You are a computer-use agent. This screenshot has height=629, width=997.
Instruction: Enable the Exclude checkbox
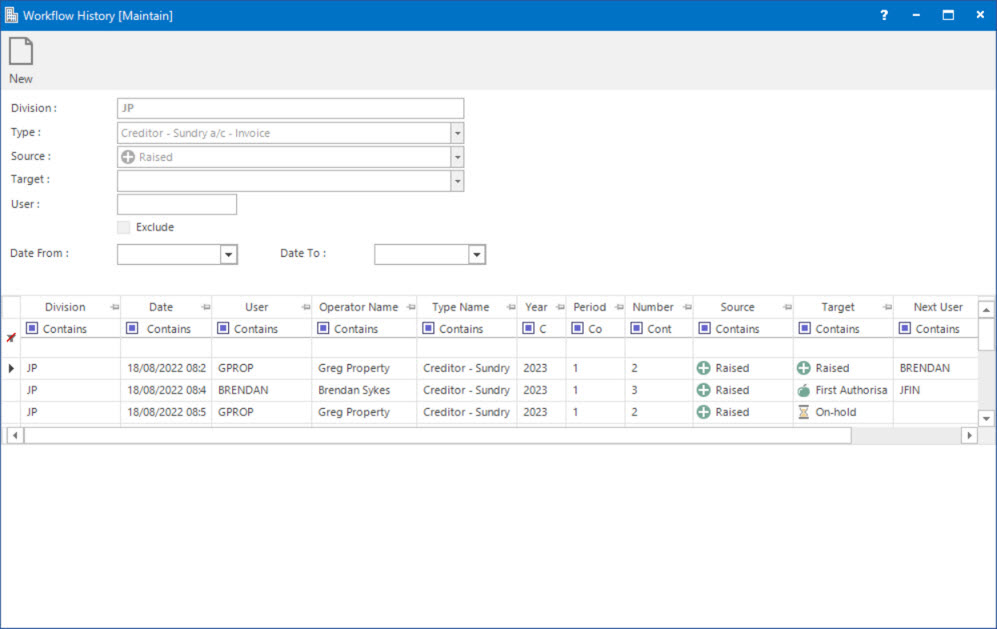point(122,227)
